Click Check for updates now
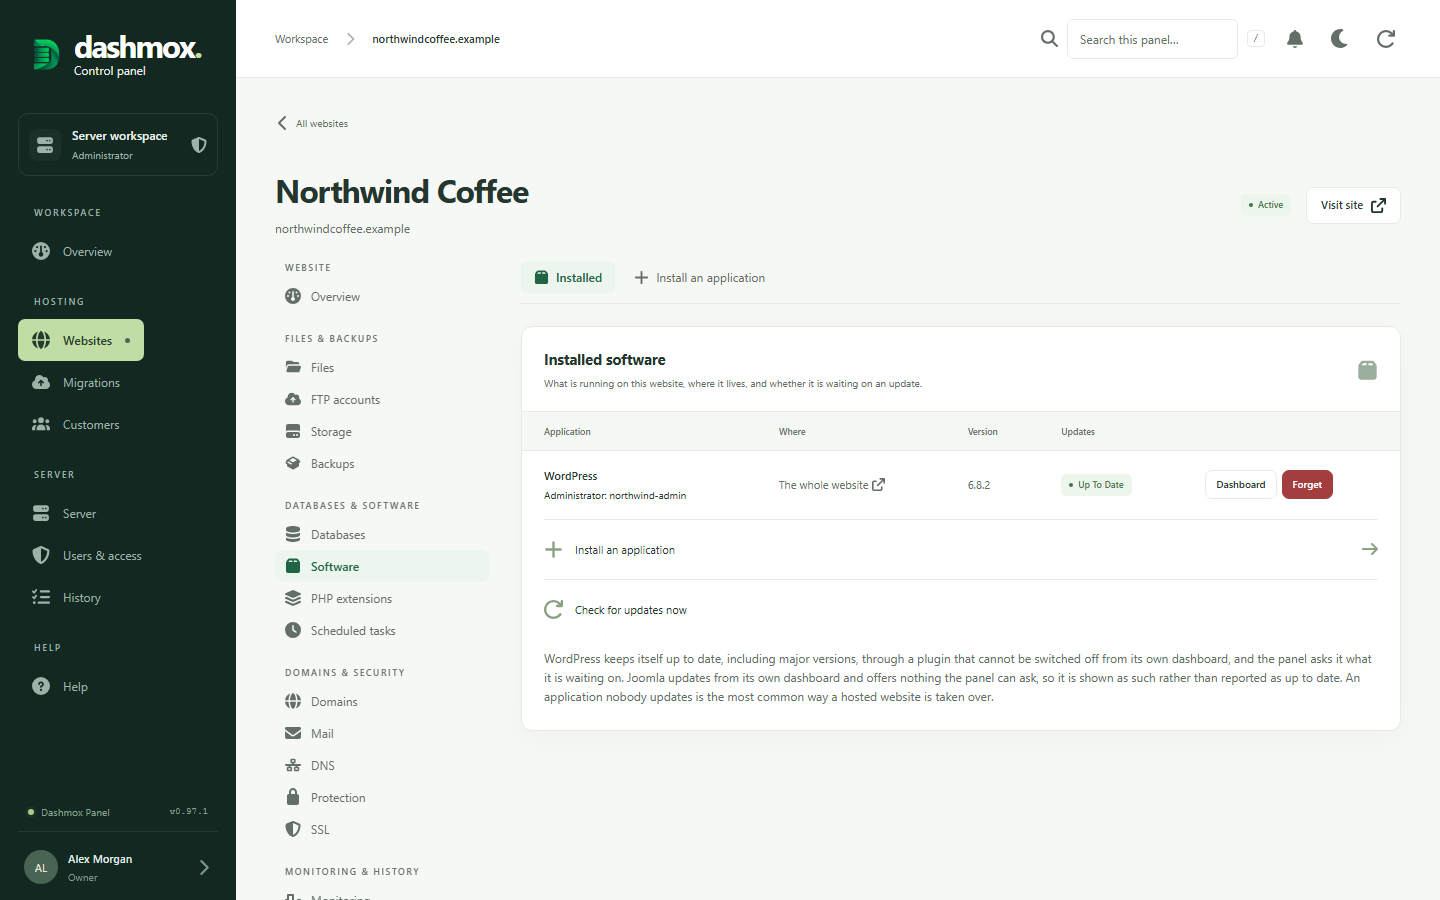 (x=961, y=610)
